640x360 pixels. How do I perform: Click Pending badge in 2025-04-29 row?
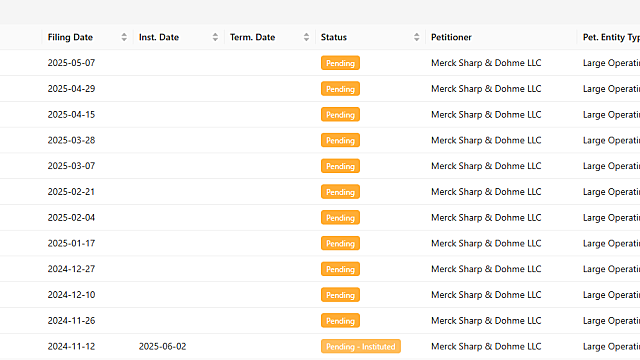click(340, 89)
